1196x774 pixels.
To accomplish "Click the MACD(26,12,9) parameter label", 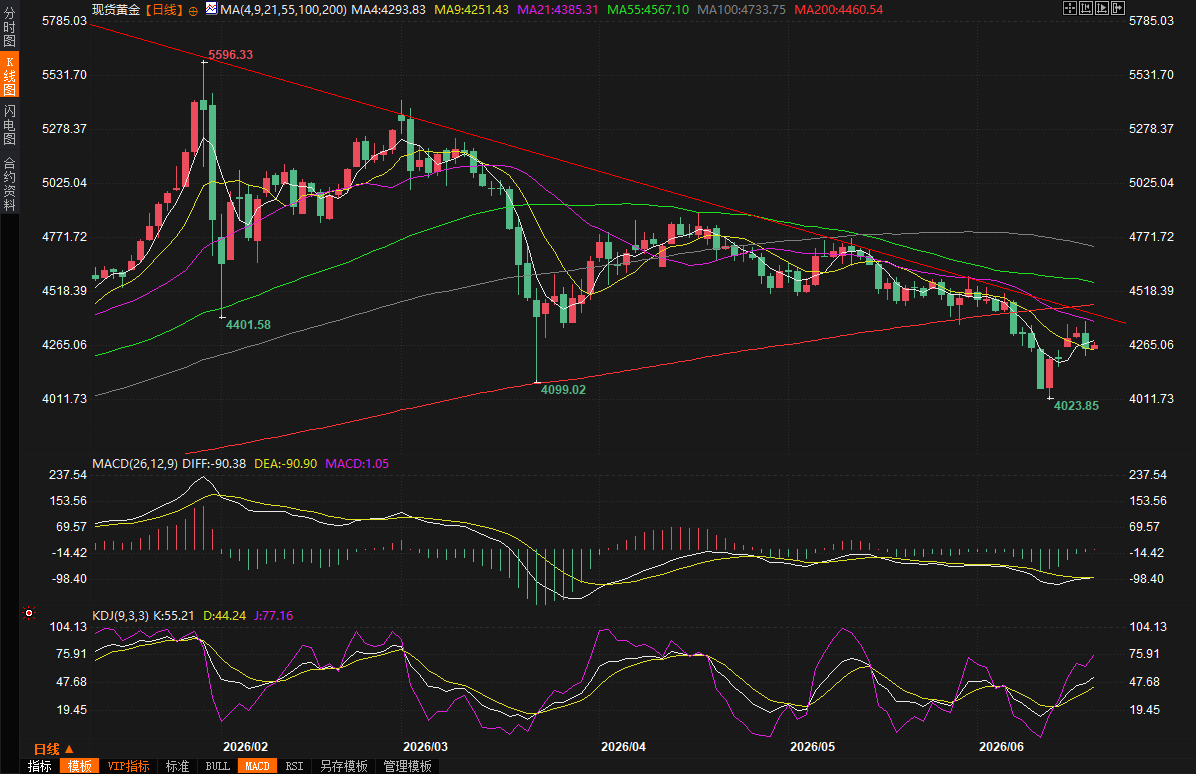I will (135, 464).
